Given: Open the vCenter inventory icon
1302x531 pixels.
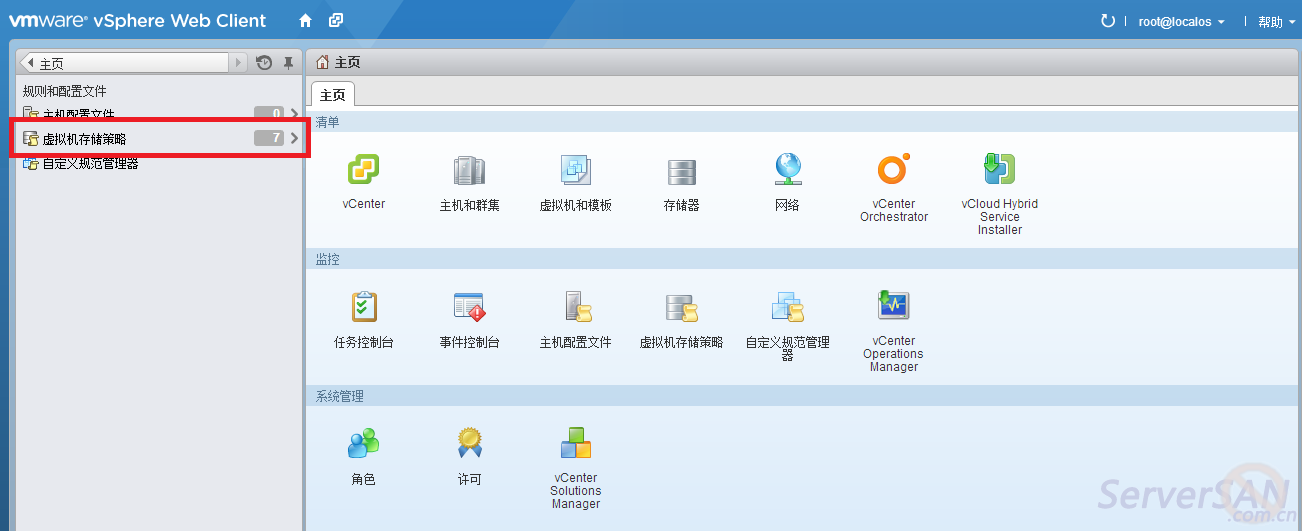Looking at the screenshot, I should coord(363,171).
